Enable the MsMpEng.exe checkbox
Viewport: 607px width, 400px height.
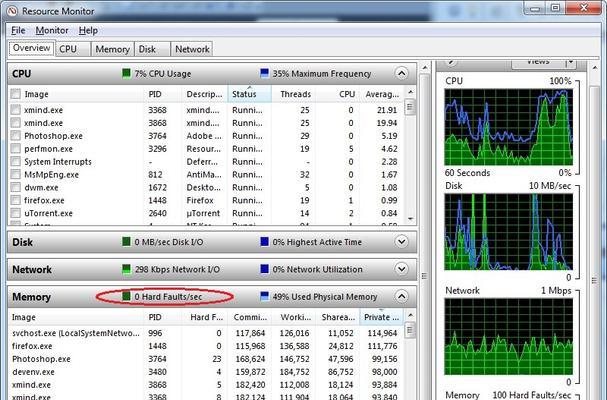(15, 175)
